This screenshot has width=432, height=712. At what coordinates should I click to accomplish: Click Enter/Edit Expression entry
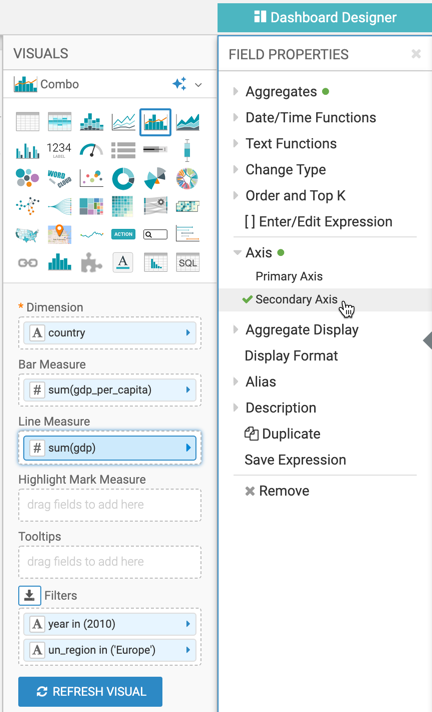(318, 222)
